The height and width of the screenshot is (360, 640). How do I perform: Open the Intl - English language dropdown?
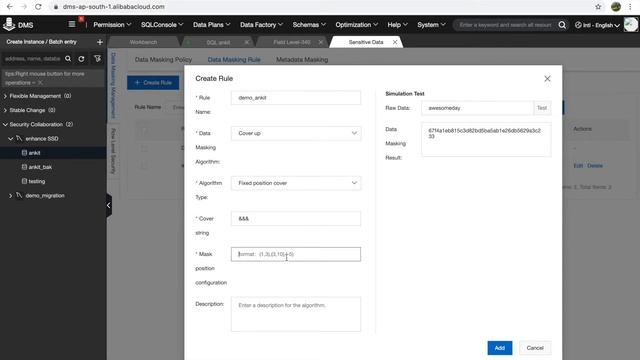point(598,25)
